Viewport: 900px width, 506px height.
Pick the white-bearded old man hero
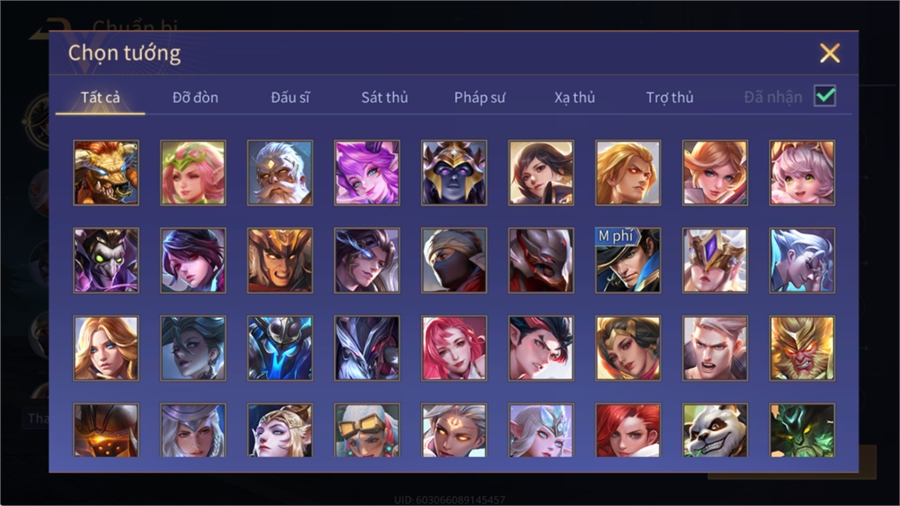(x=280, y=173)
